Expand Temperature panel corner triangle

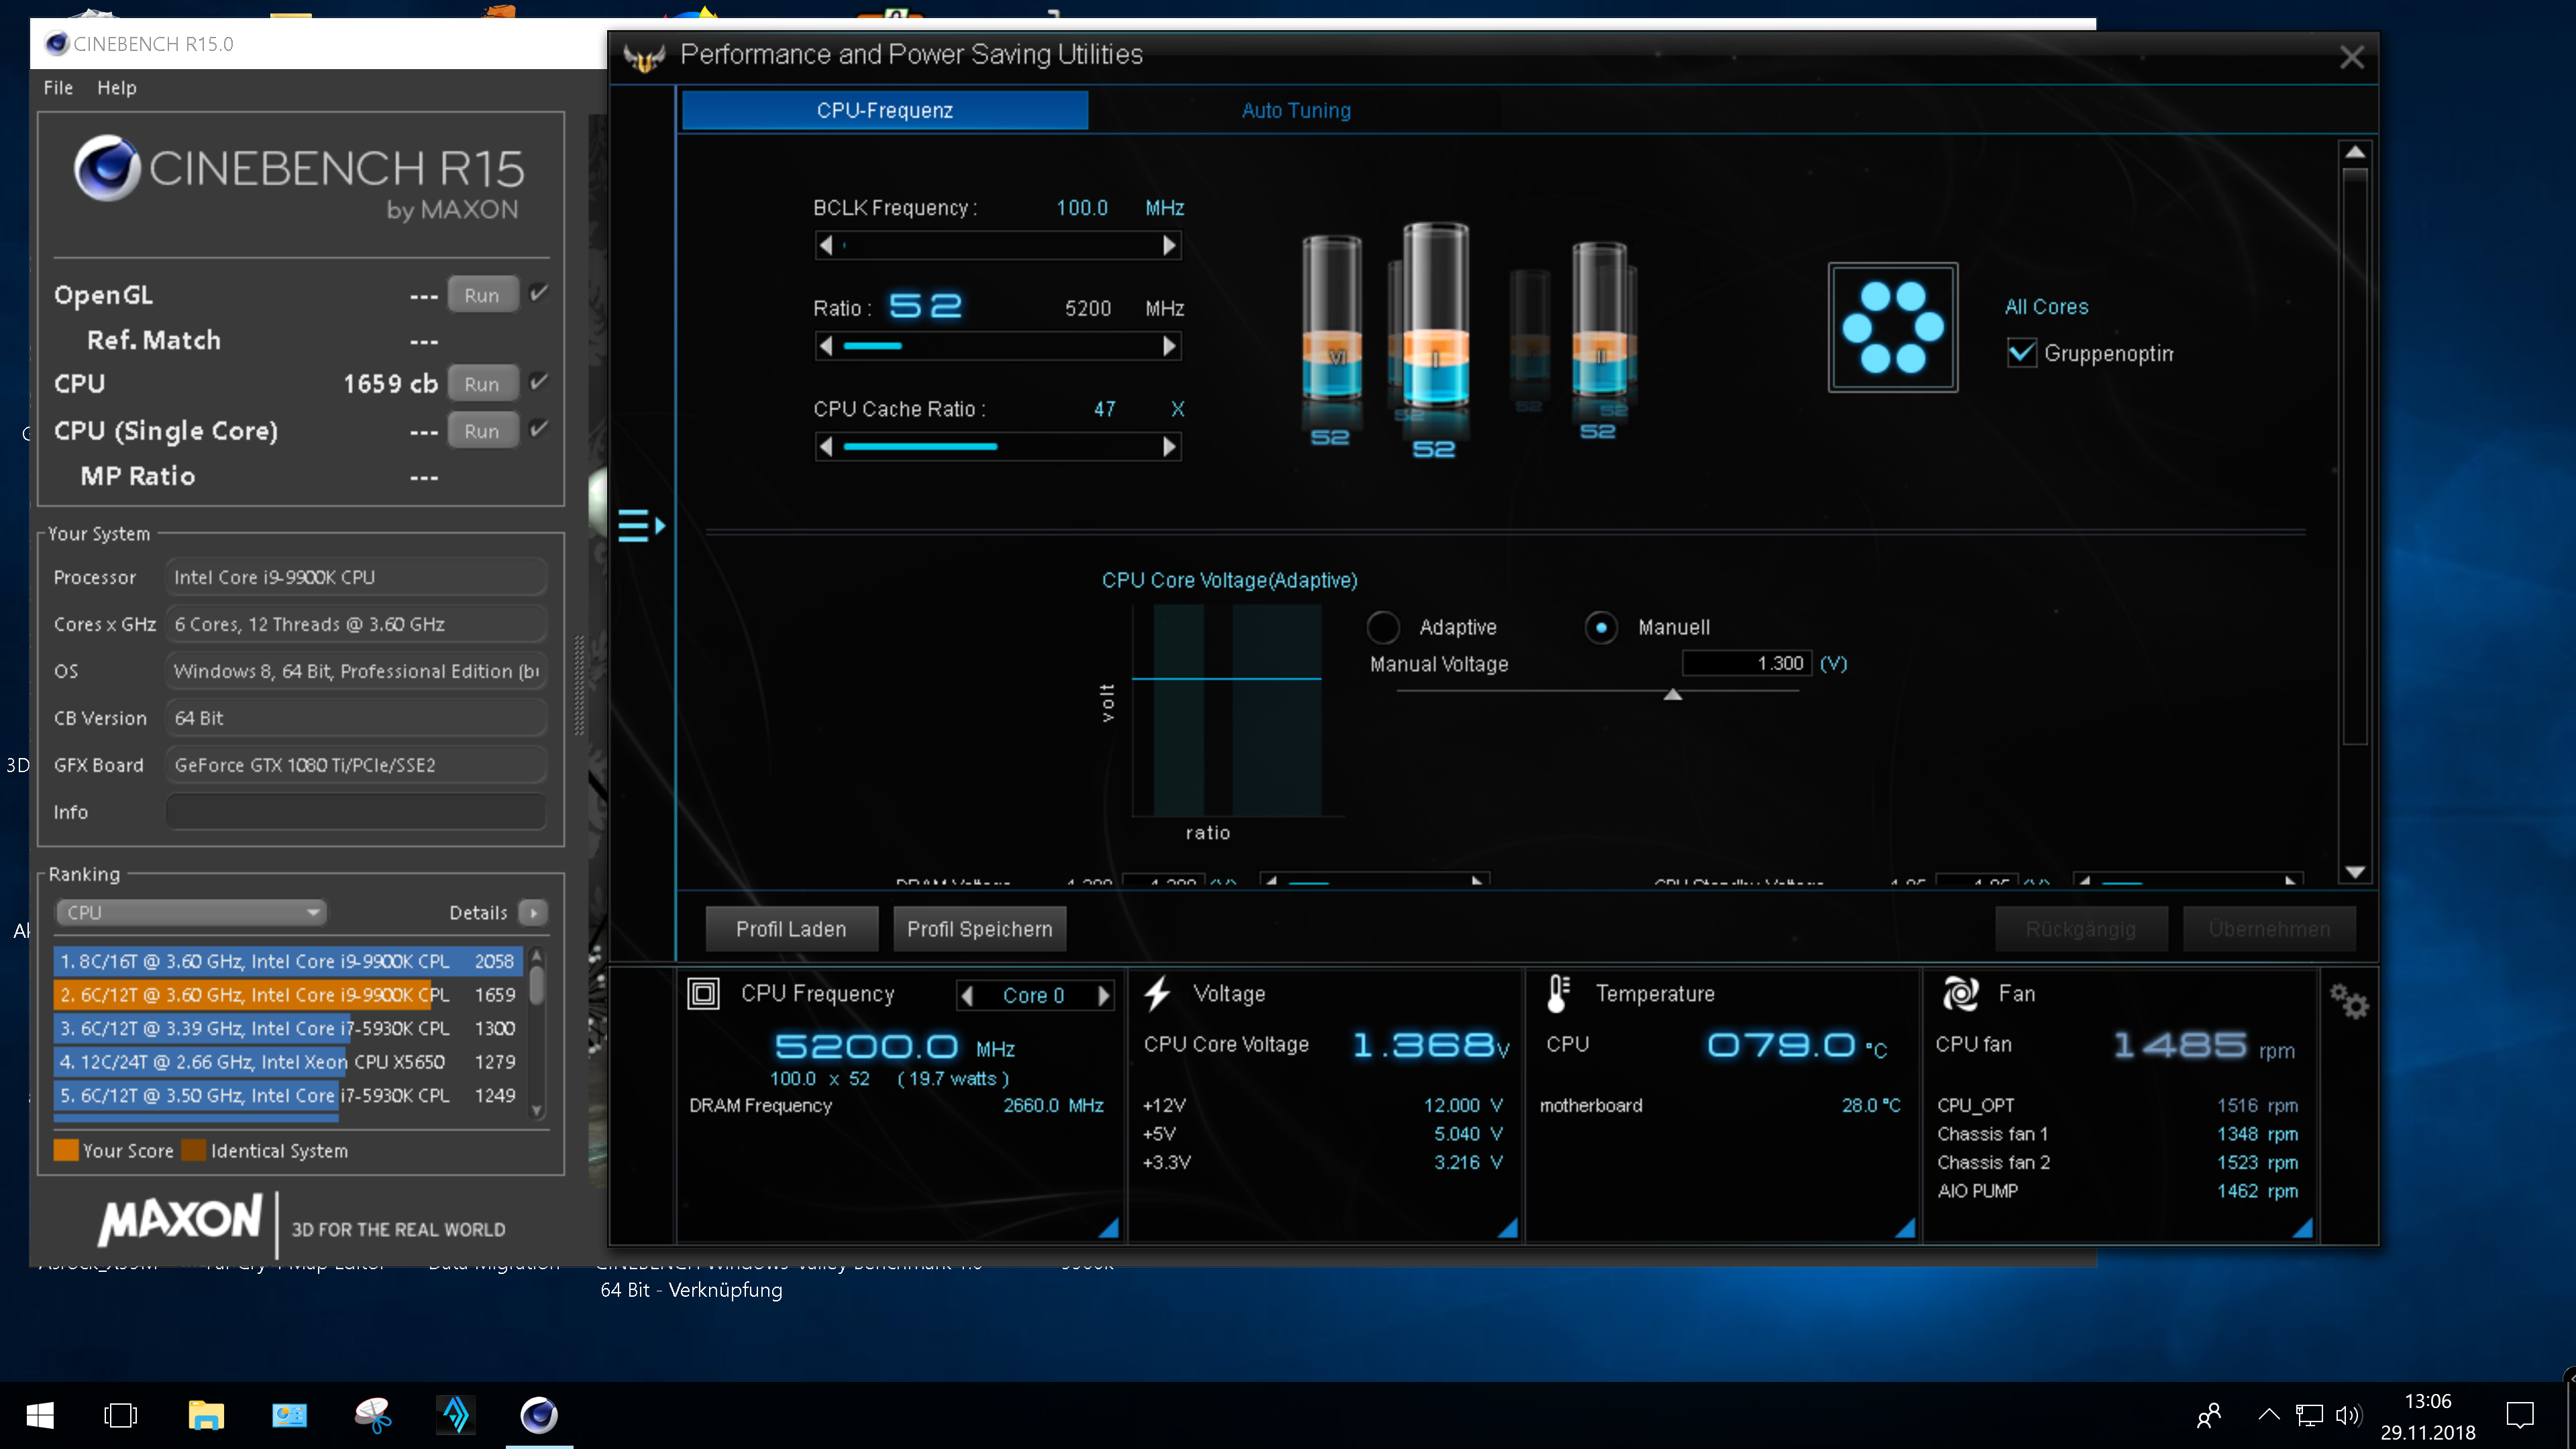1905,1228
